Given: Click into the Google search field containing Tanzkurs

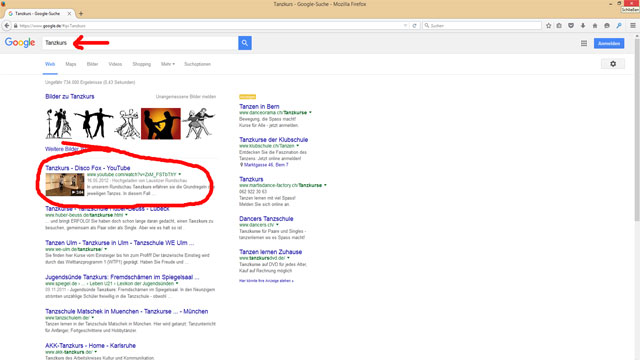Looking at the screenshot, I should (140, 43).
